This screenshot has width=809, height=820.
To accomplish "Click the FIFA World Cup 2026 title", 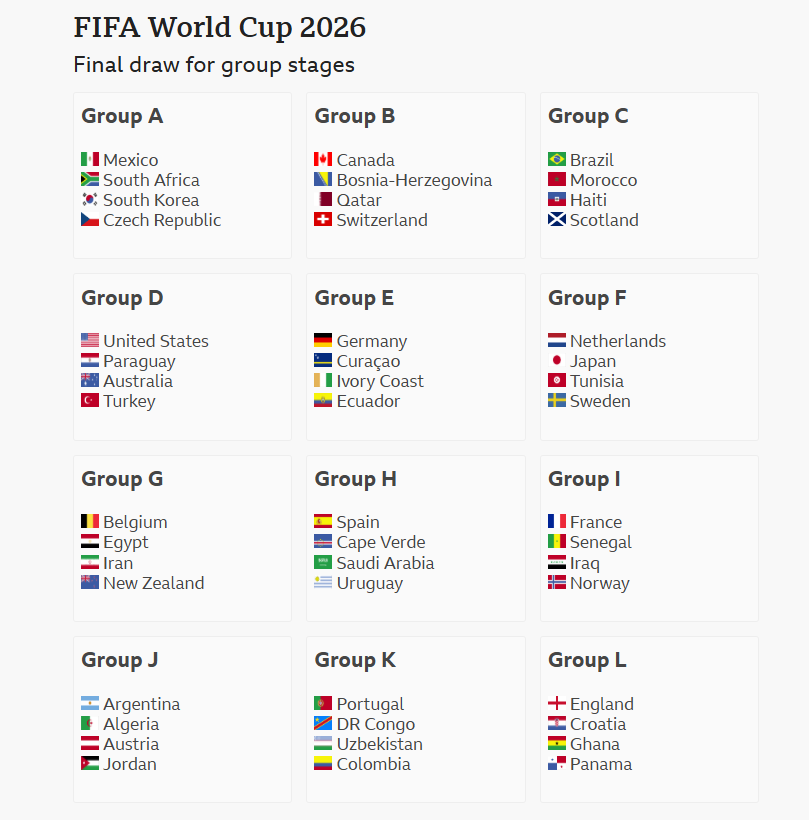I will click(220, 28).
